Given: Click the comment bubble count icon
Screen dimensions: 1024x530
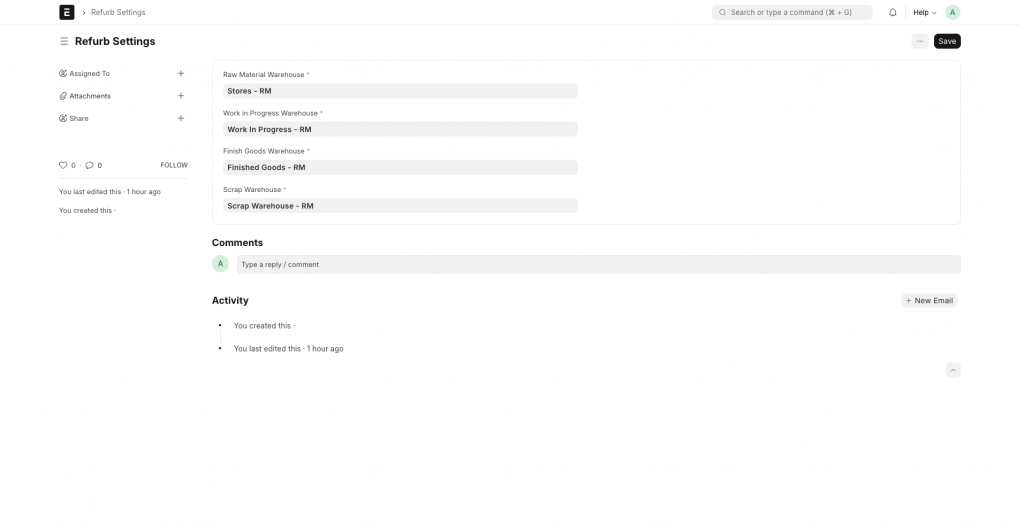Looking at the screenshot, I should coord(89,165).
